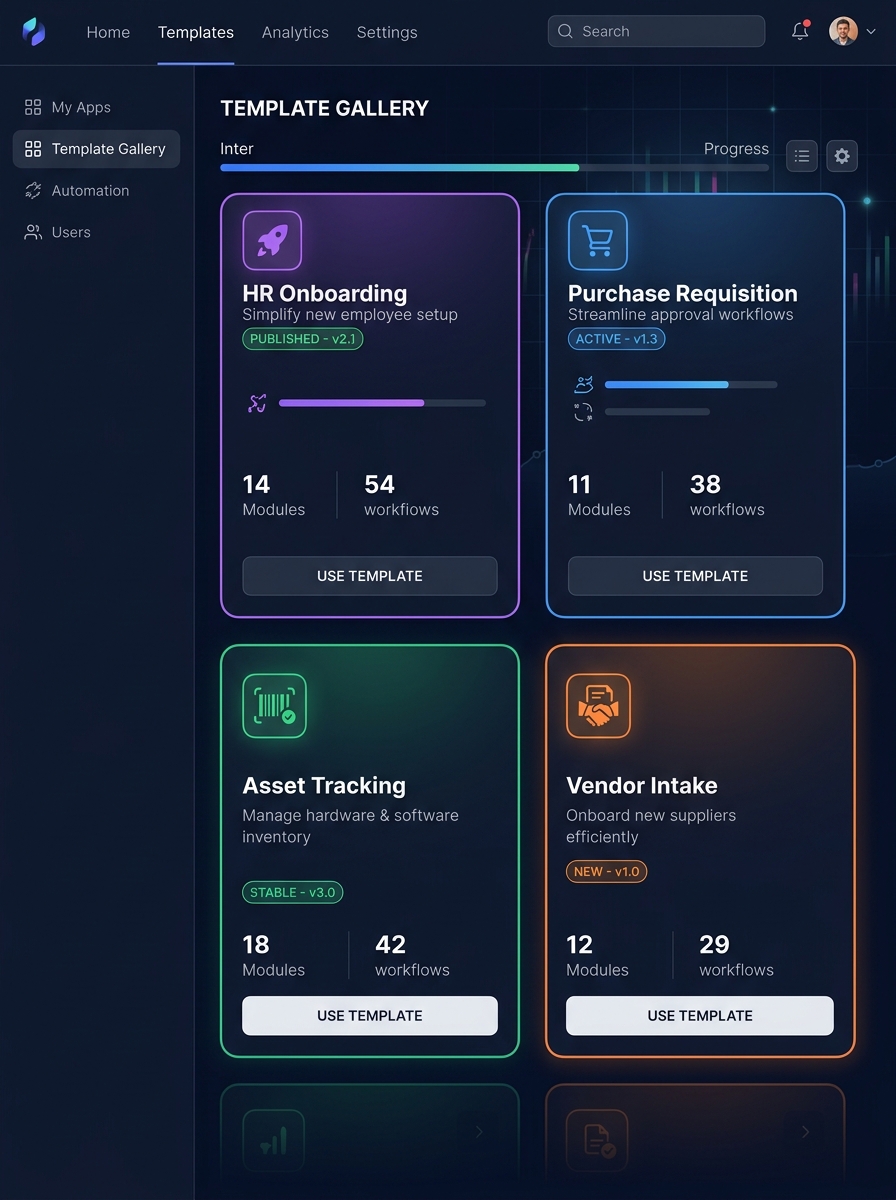Focus the Search input field

(656, 31)
